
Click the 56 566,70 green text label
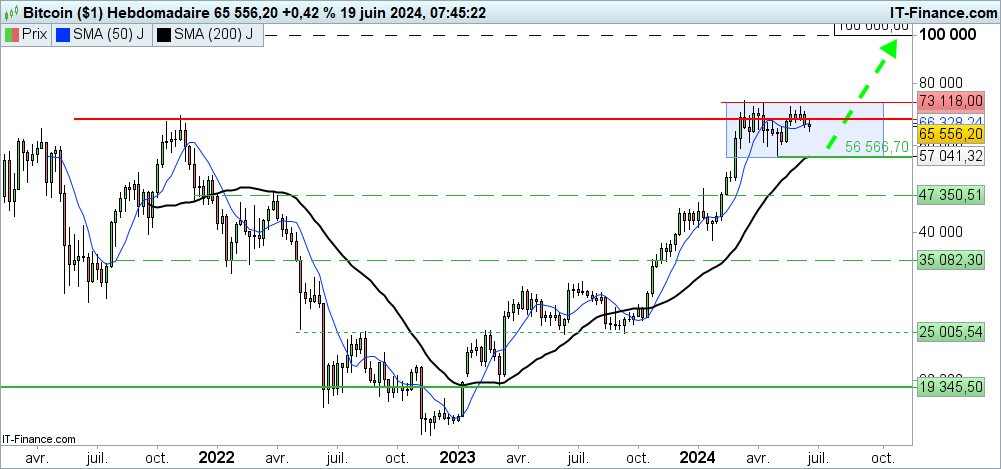[x=876, y=146]
